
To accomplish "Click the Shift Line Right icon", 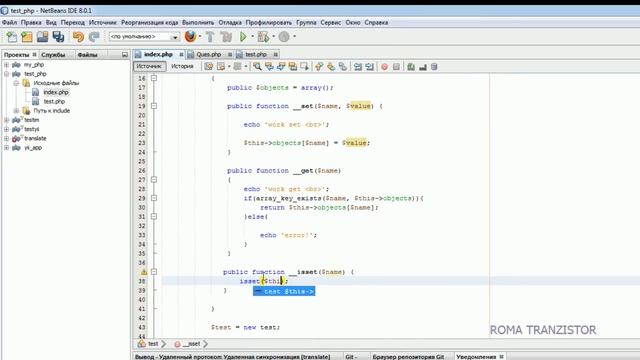I will (x=370, y=67).
